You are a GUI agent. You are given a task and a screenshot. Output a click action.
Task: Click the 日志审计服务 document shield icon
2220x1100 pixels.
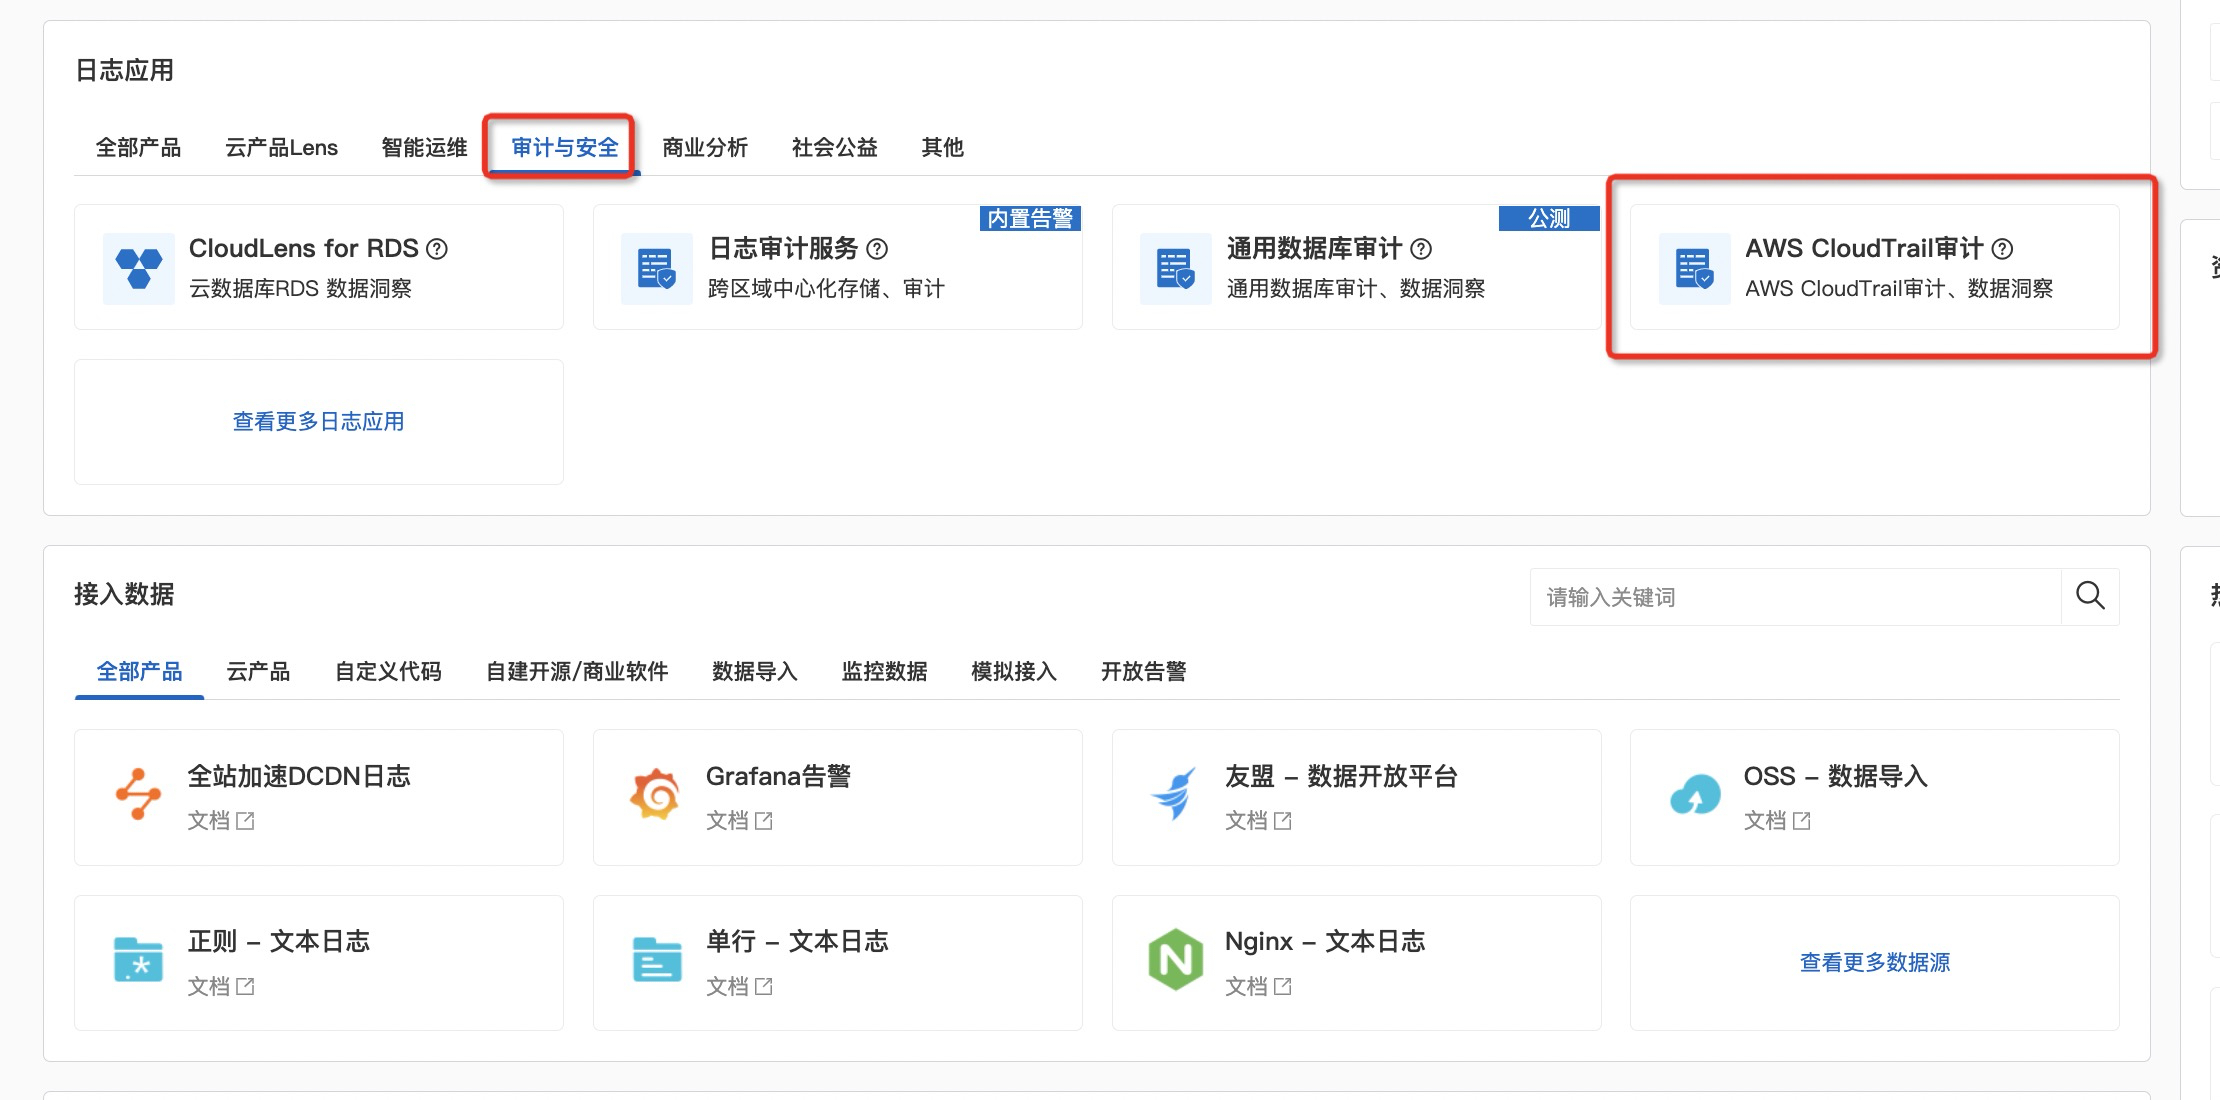coord(657,268)
